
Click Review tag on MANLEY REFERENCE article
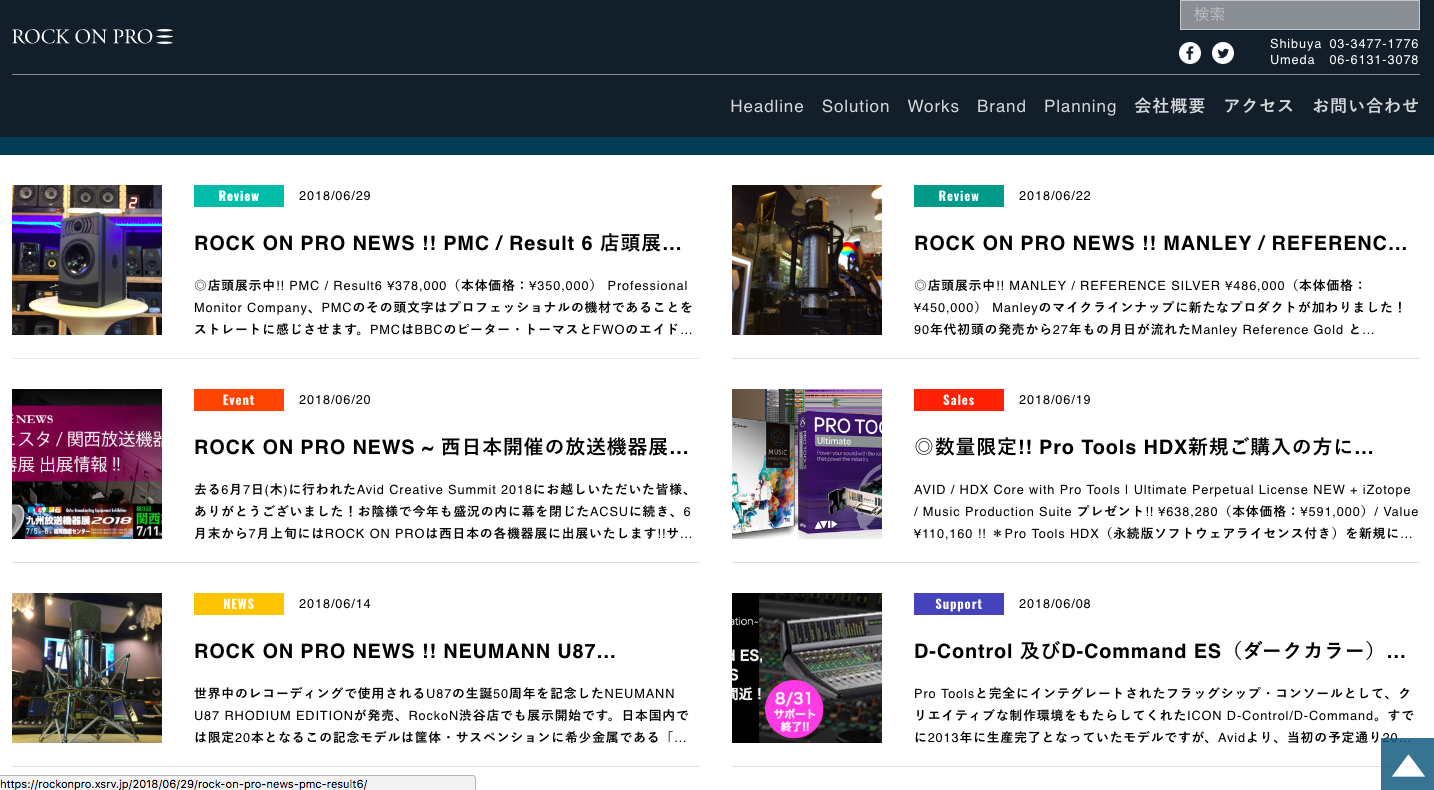[959, 196]
